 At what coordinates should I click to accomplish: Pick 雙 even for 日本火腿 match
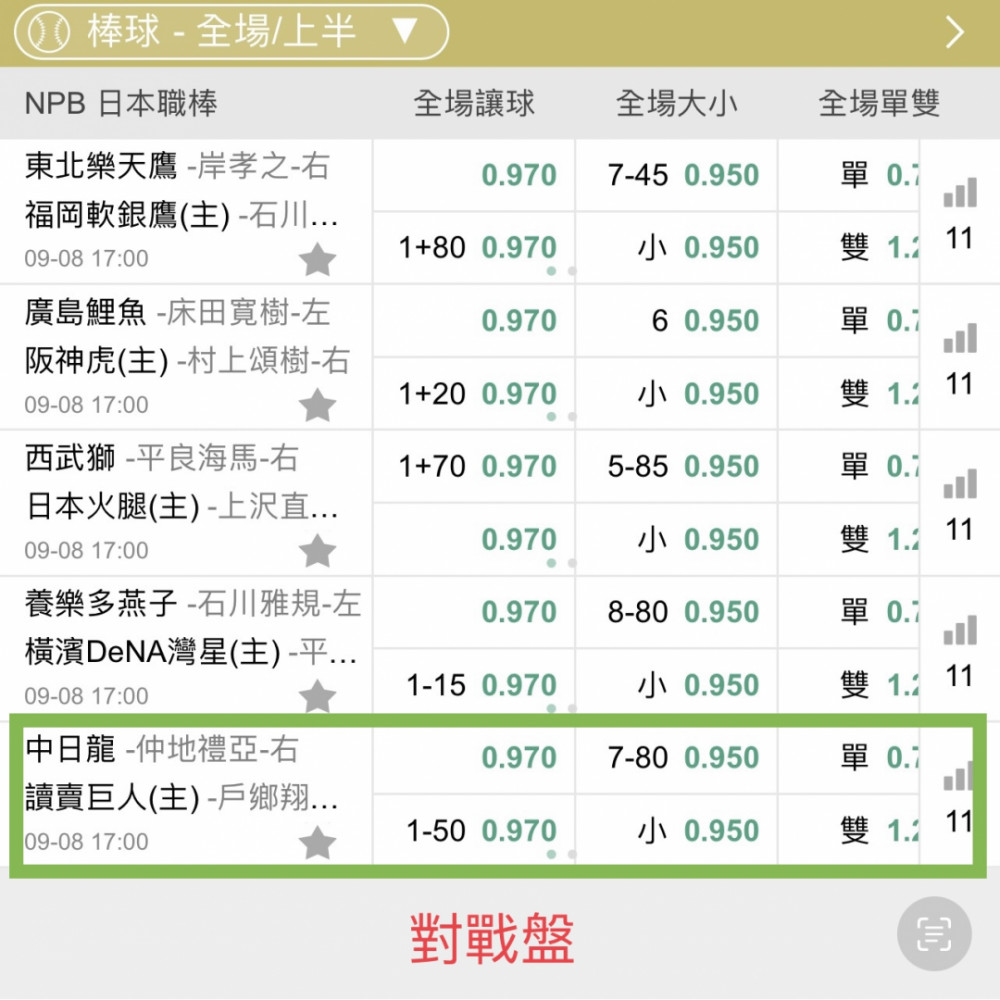[849, 540]
